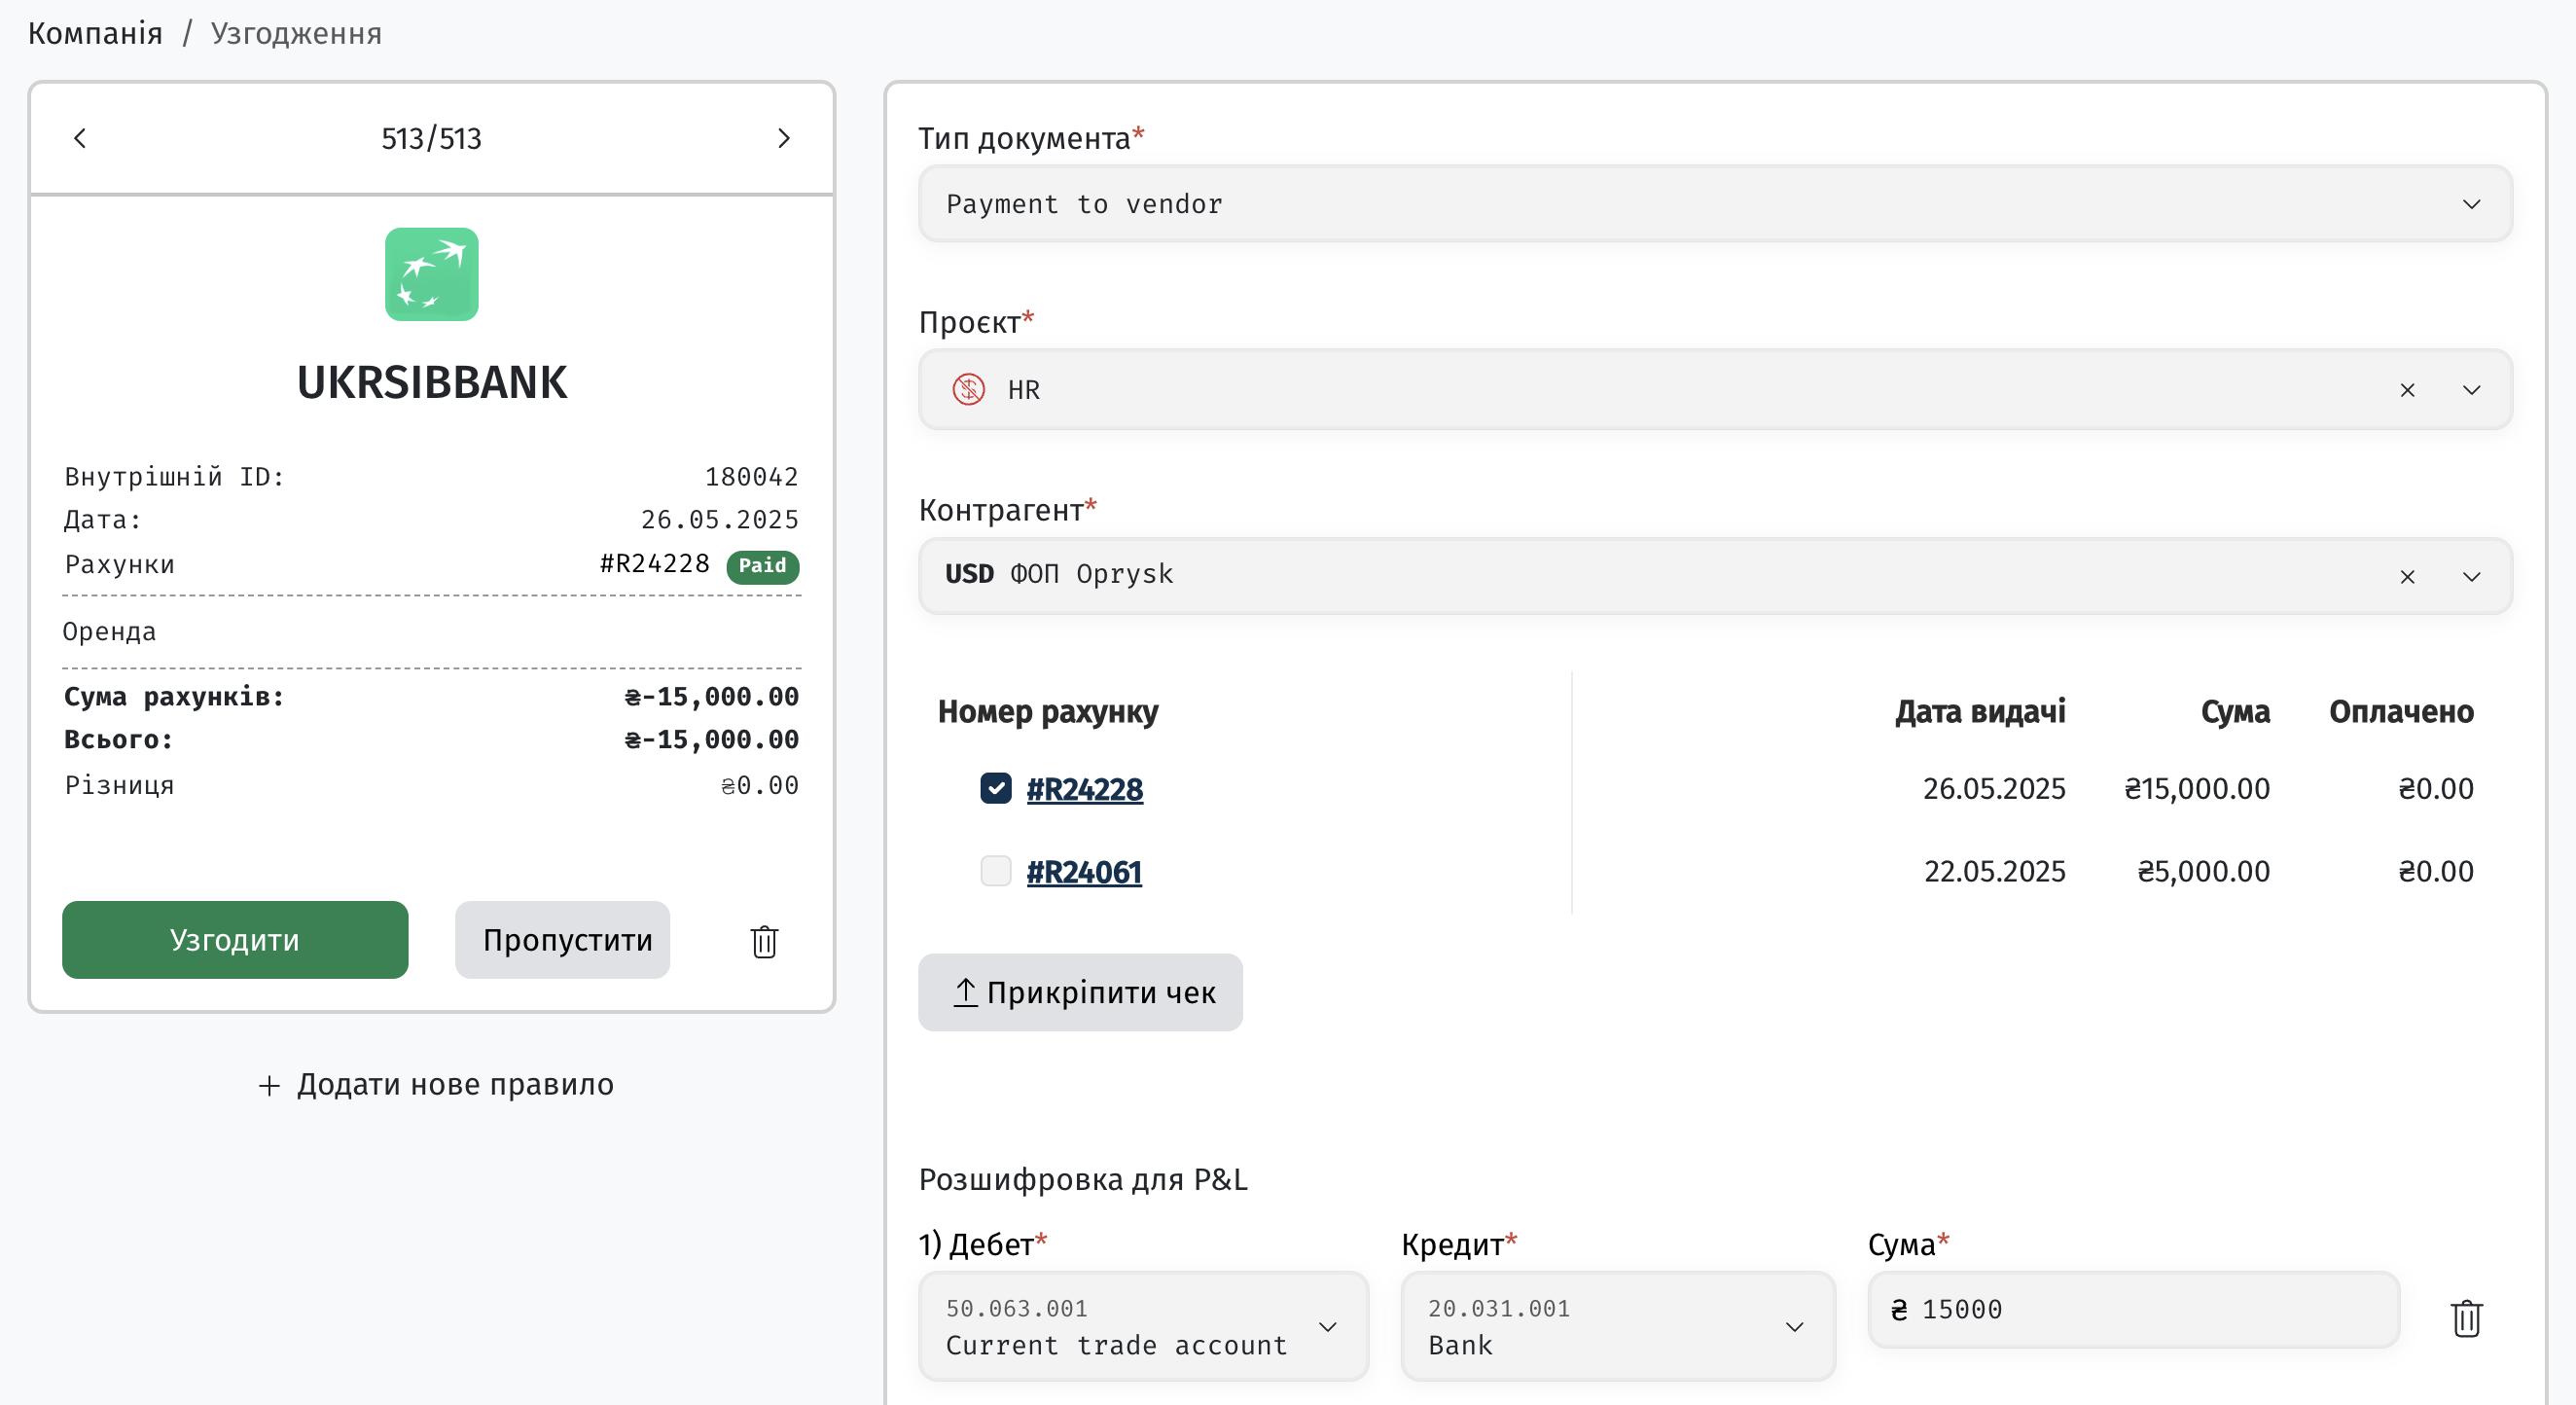This screenshot has width=2576, height=1405.
Task: Delete P&L line 1 with trash icon
Action: [2466, 1318]
